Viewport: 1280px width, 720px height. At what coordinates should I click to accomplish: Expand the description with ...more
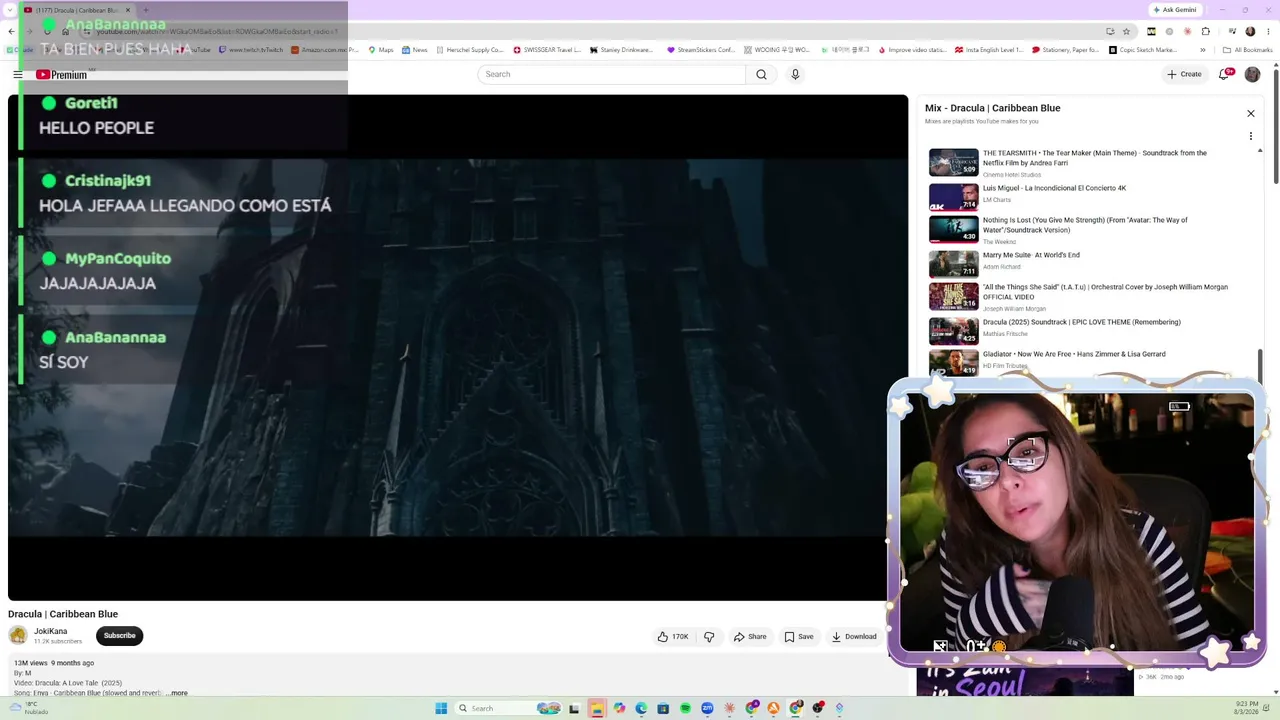(177, 693)
